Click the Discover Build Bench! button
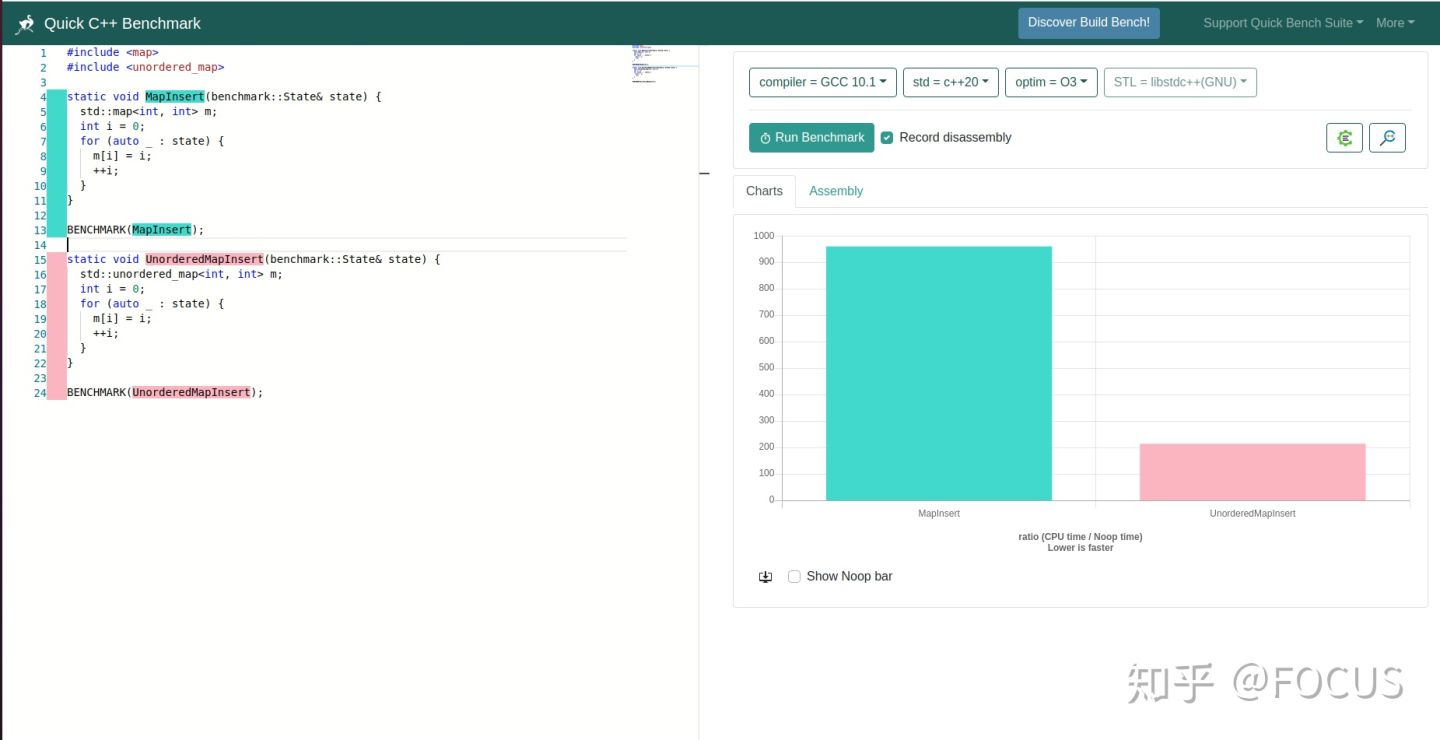 point(1089,23)
